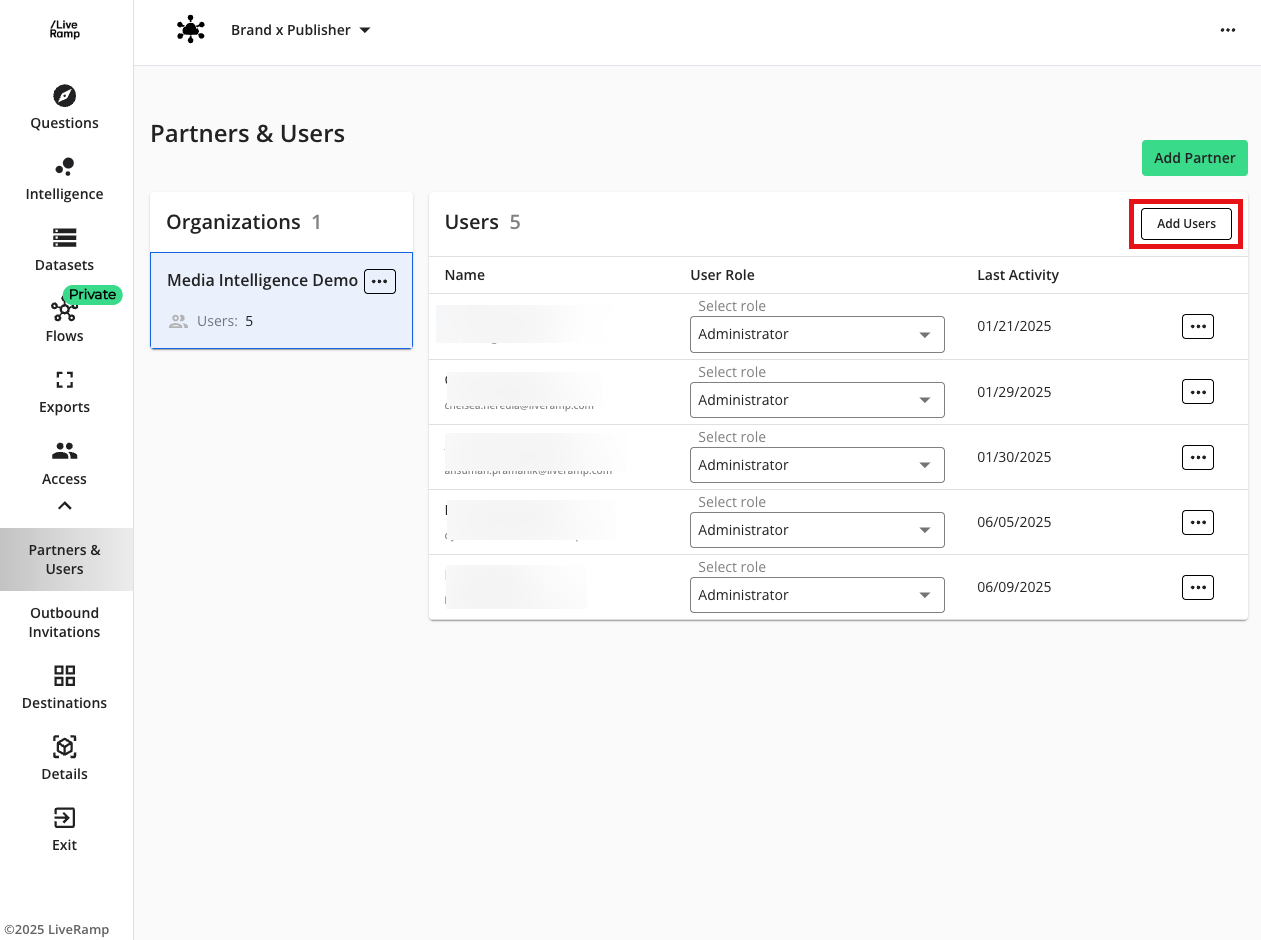Open the Flows icon in sidebar

coord(63,310)
